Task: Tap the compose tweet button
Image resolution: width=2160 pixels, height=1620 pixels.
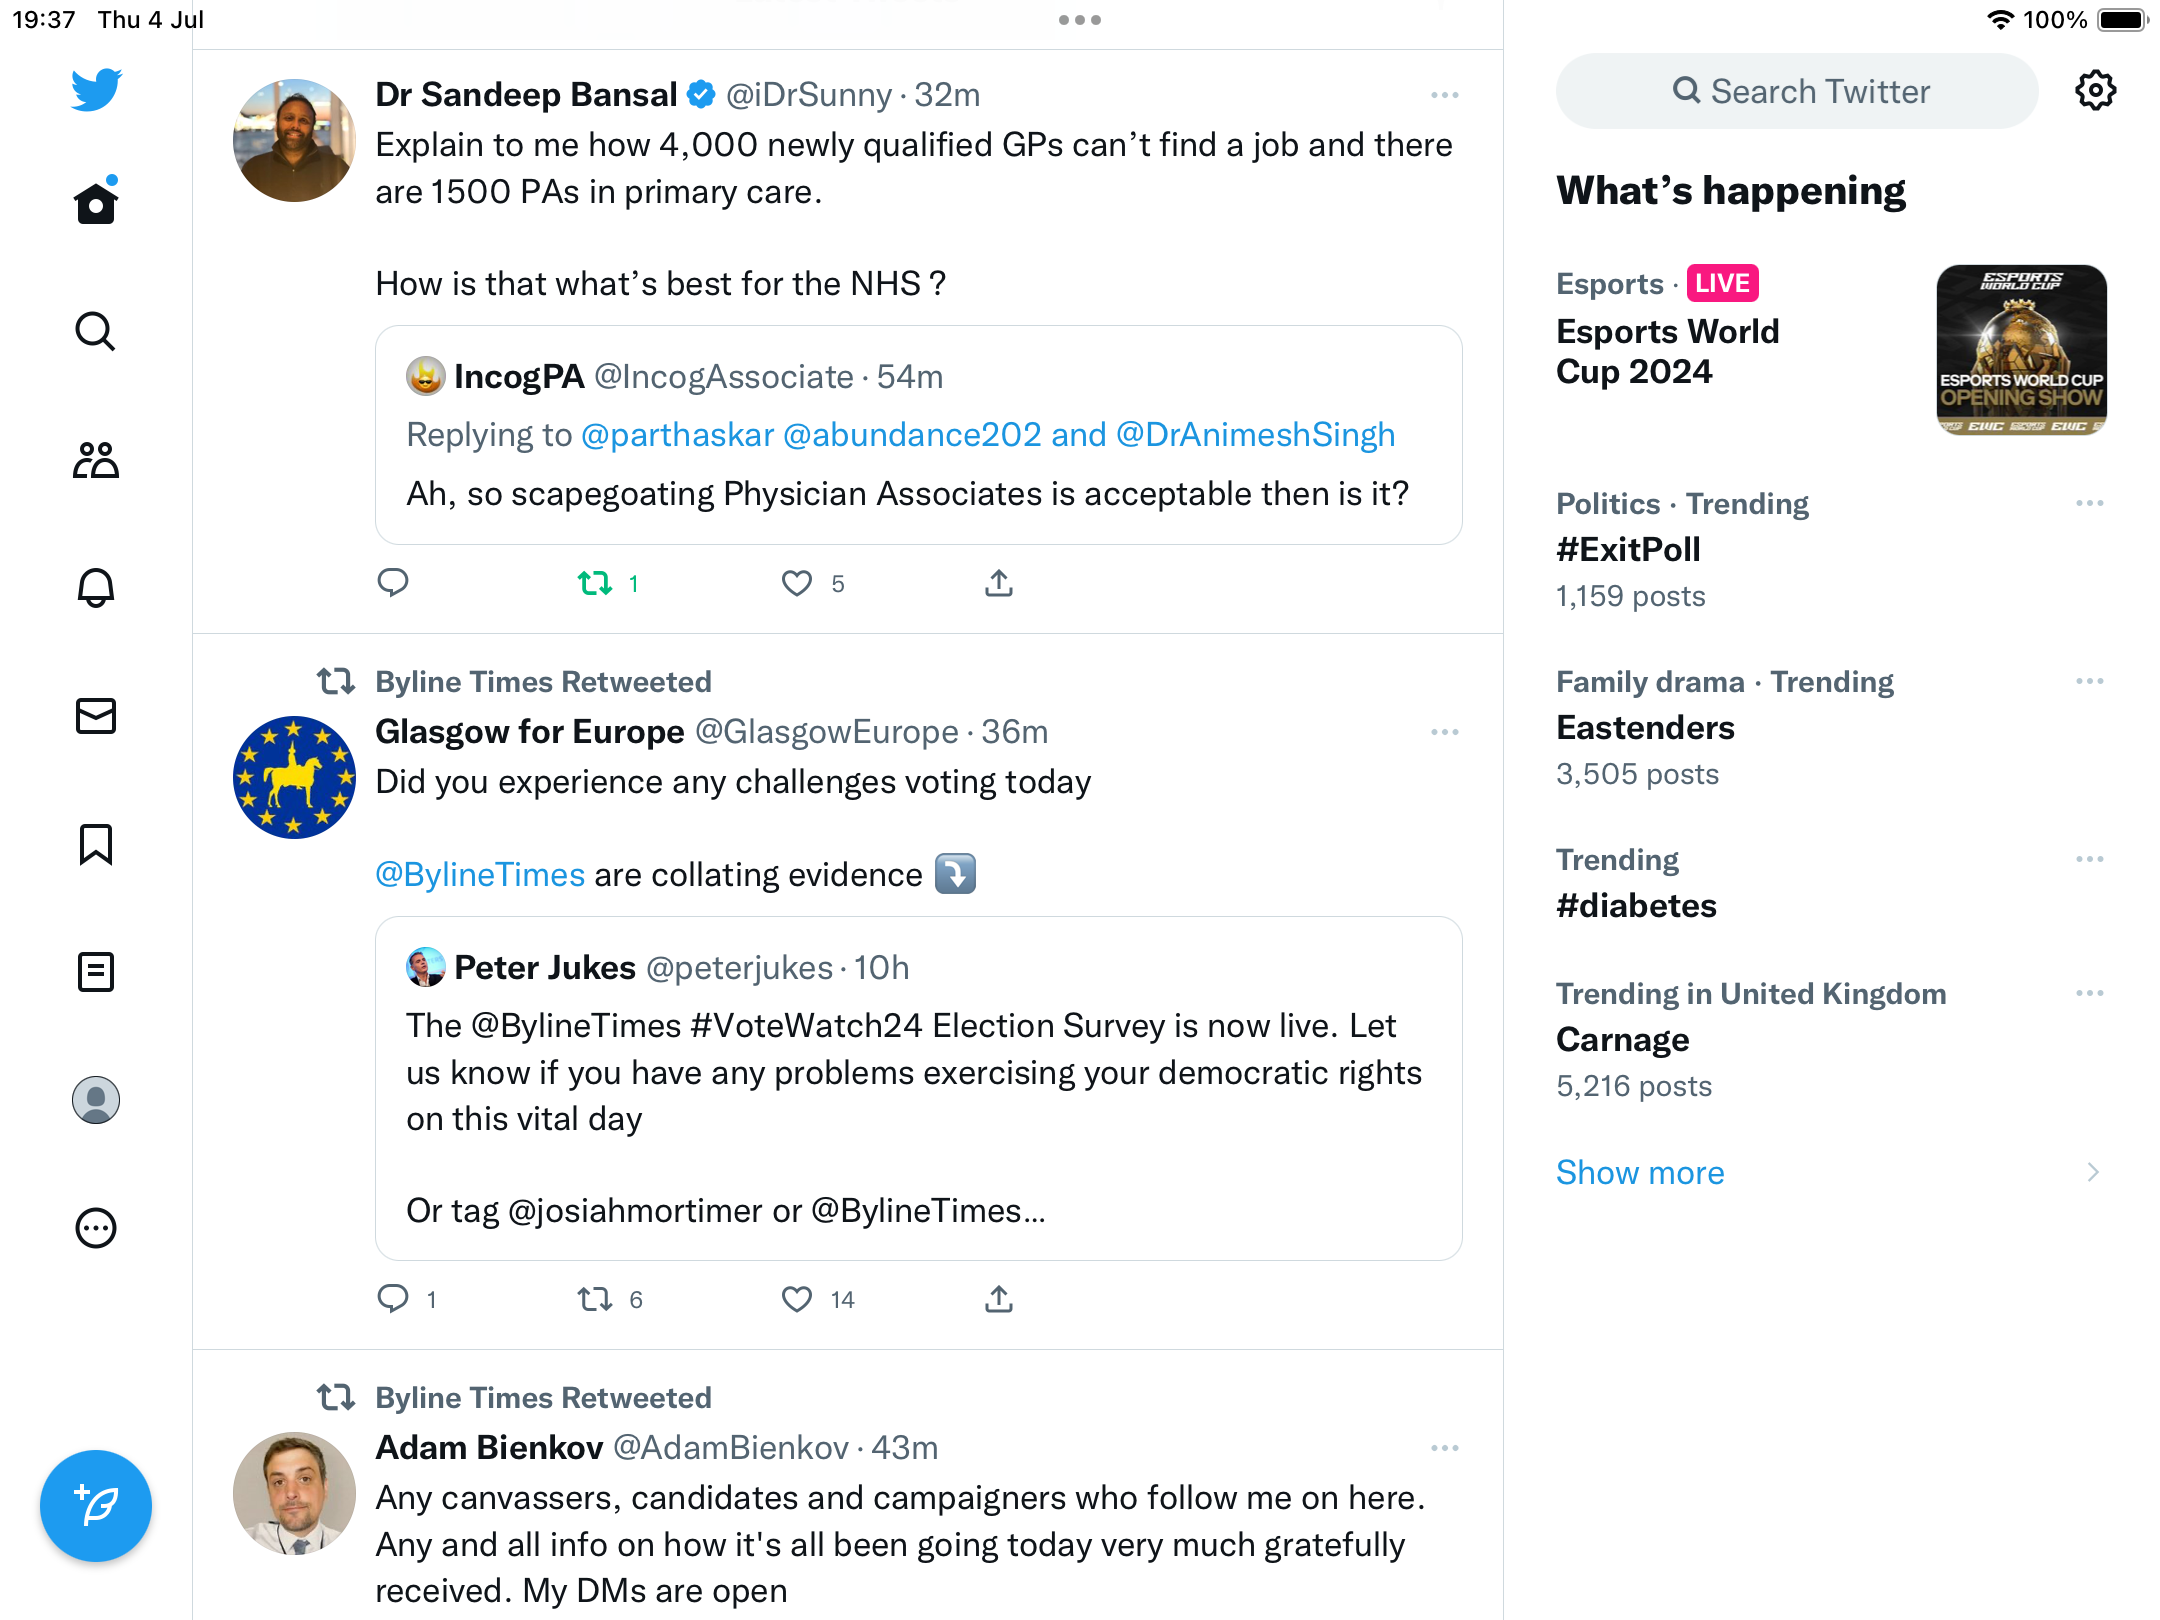Action: (x=96, y=1506)
